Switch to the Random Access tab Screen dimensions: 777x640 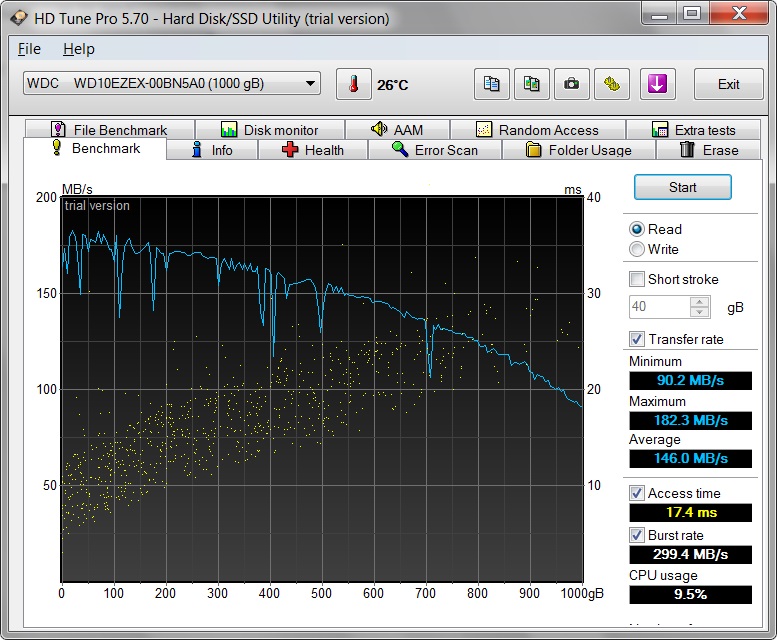click(537, 130)
